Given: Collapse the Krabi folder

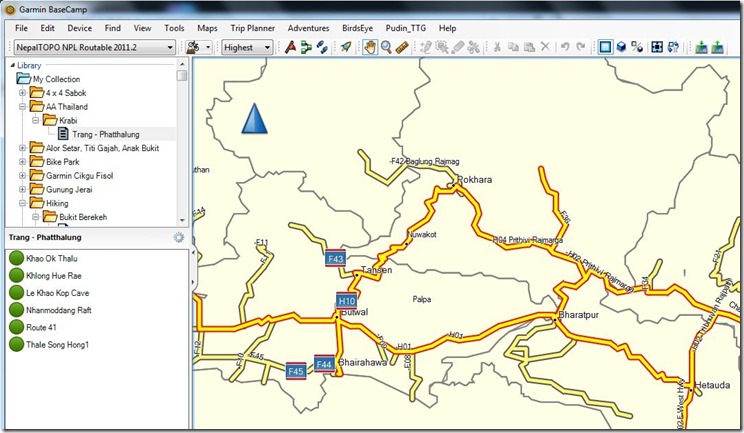Looking at the screenshot, I should click(36, 120).
